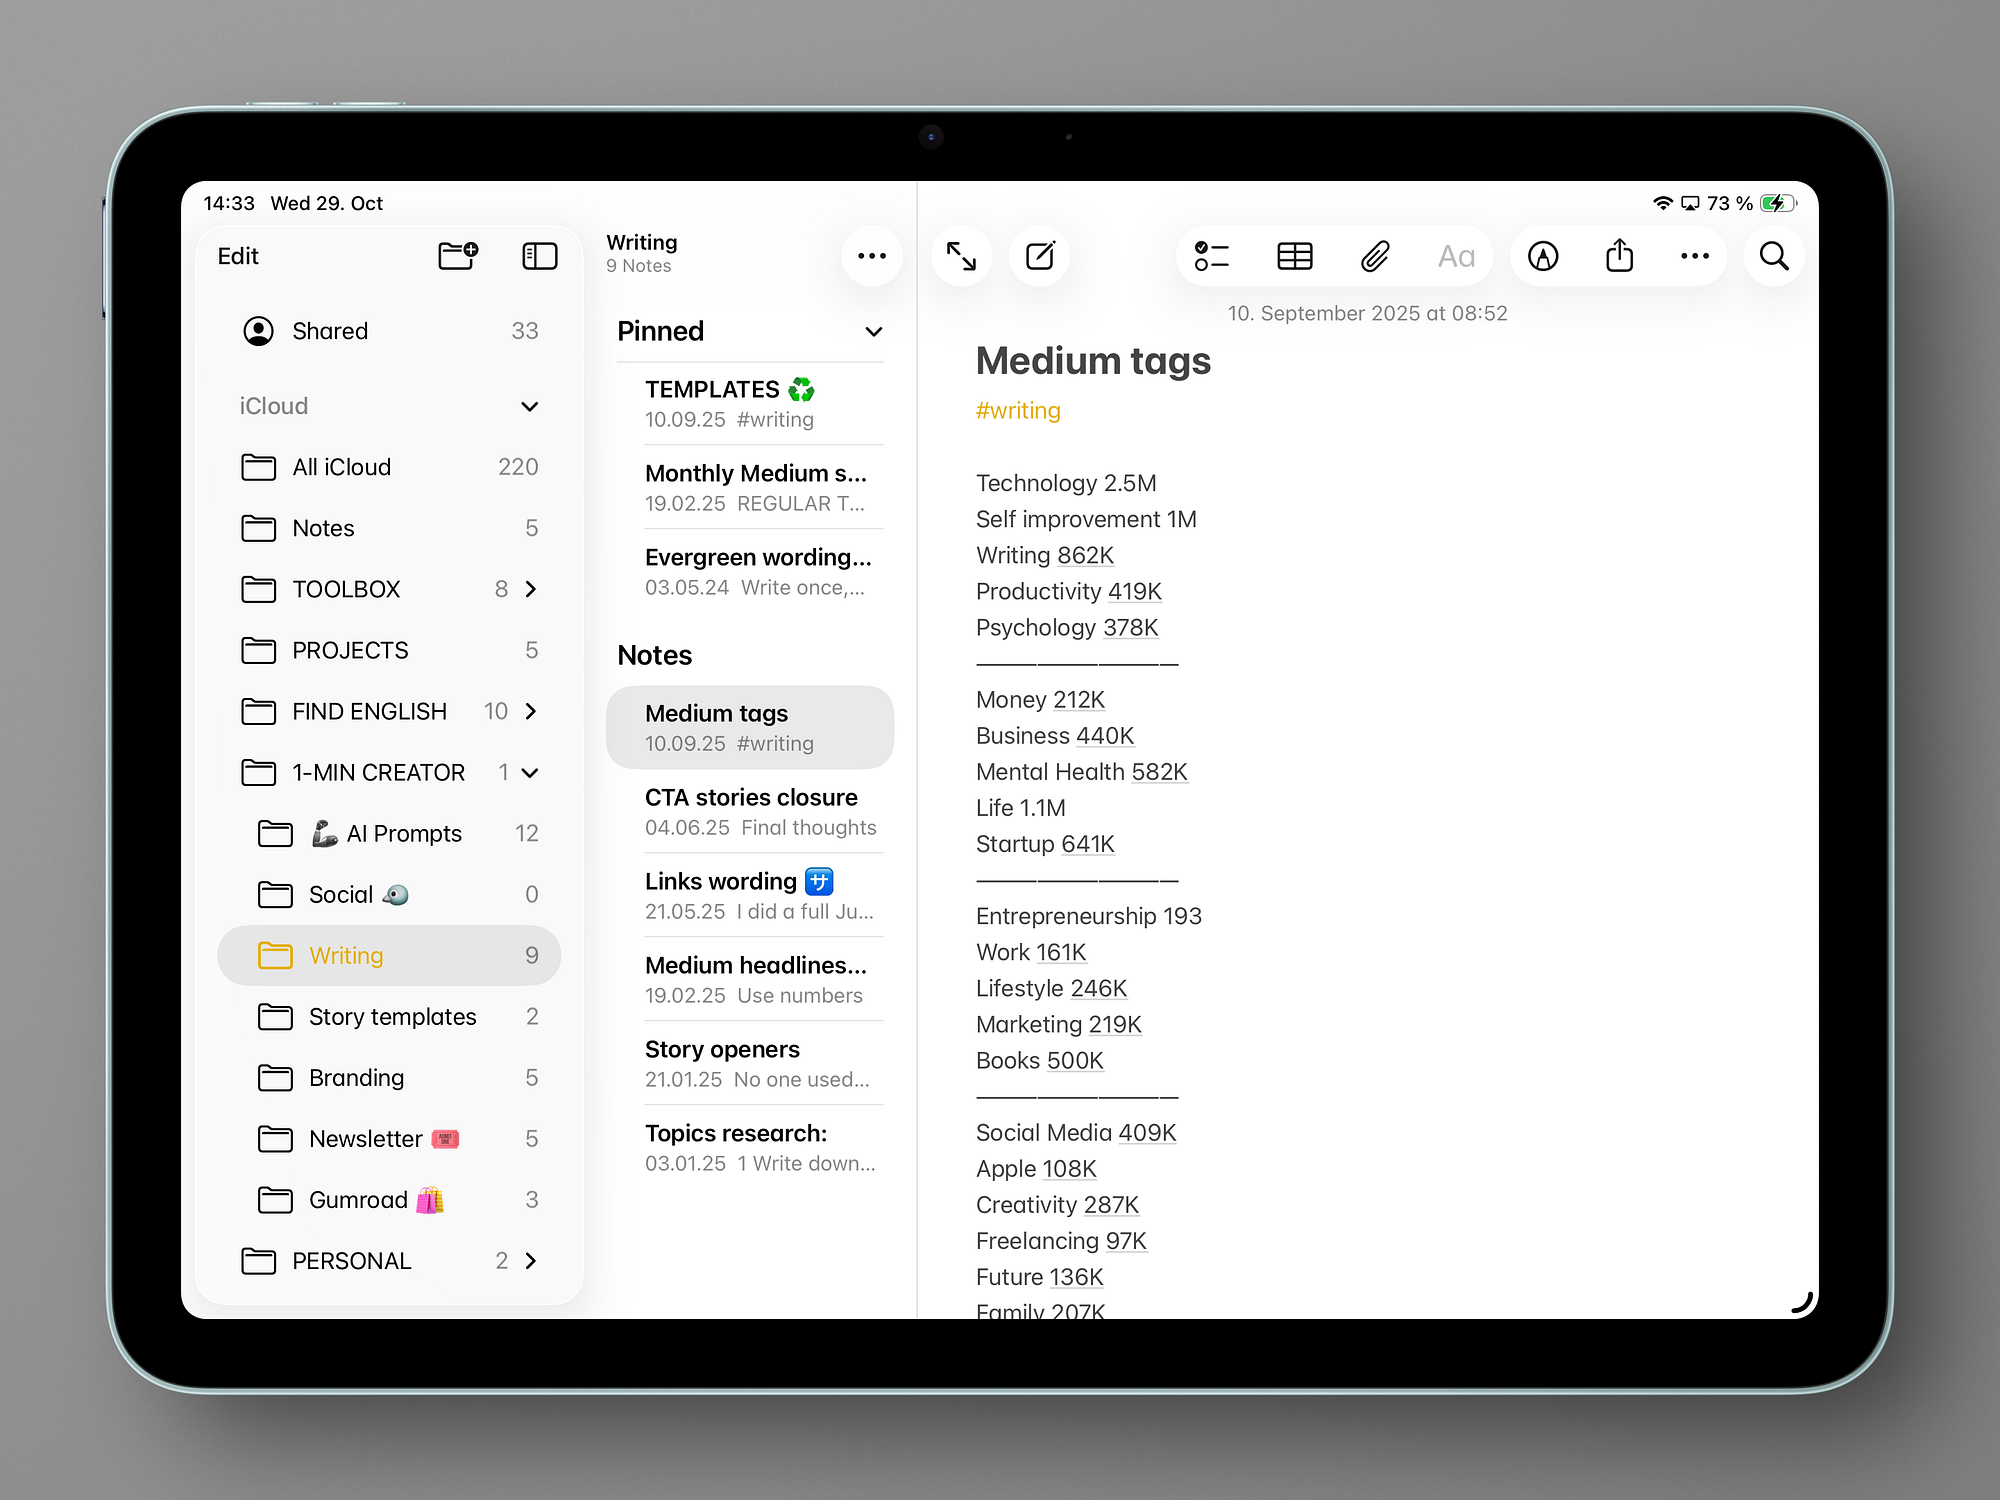Insert a checklist in the note

tap(1211, 257)
